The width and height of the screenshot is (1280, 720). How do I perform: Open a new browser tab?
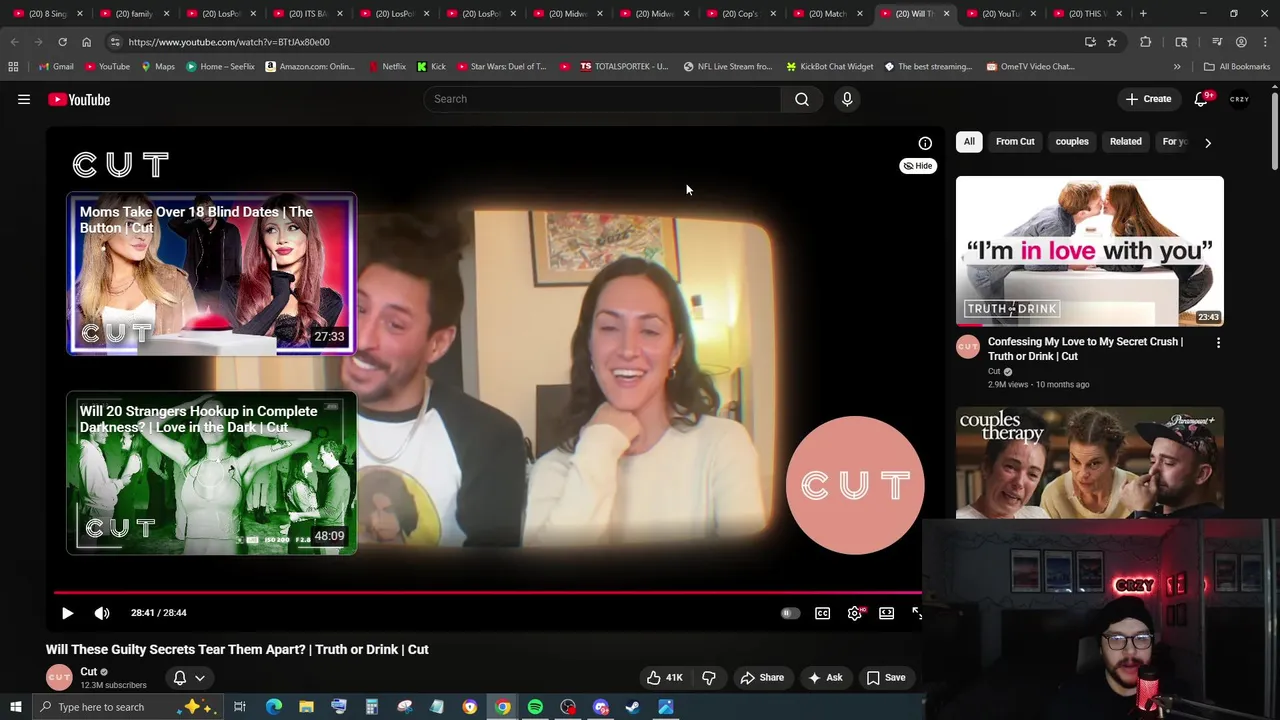(x=1143, y=14)
